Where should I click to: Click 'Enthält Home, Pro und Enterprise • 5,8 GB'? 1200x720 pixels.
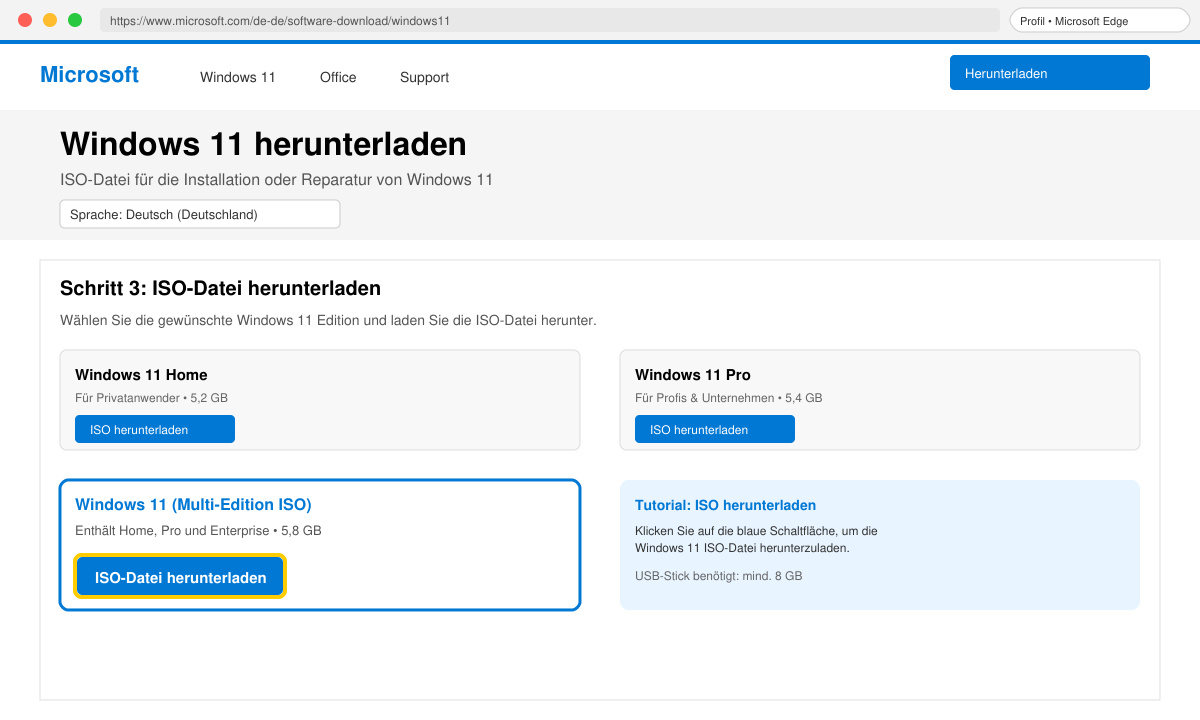(x=198, y=531)
